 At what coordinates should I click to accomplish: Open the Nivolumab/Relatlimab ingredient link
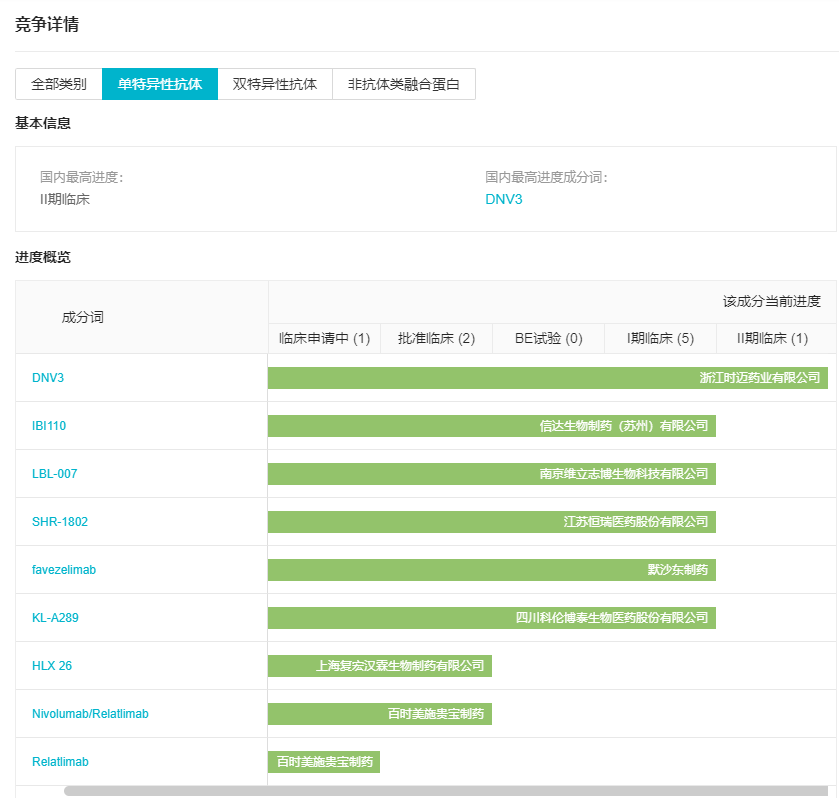(x=90, y=714)
